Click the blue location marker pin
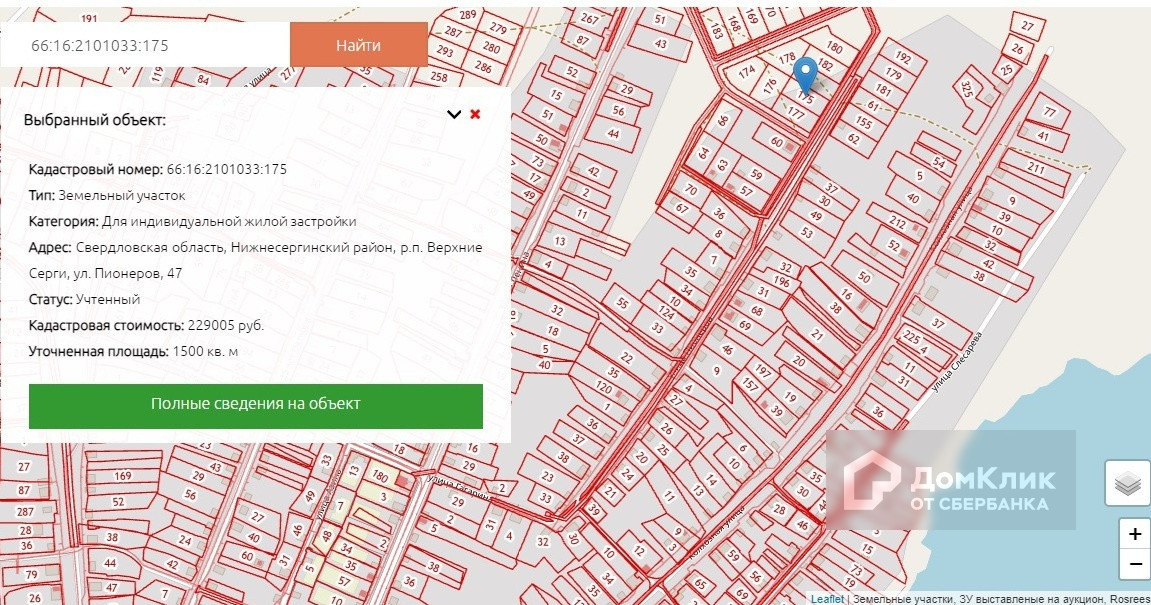This screenshot has height=605, width=1151. click(805, 76)
